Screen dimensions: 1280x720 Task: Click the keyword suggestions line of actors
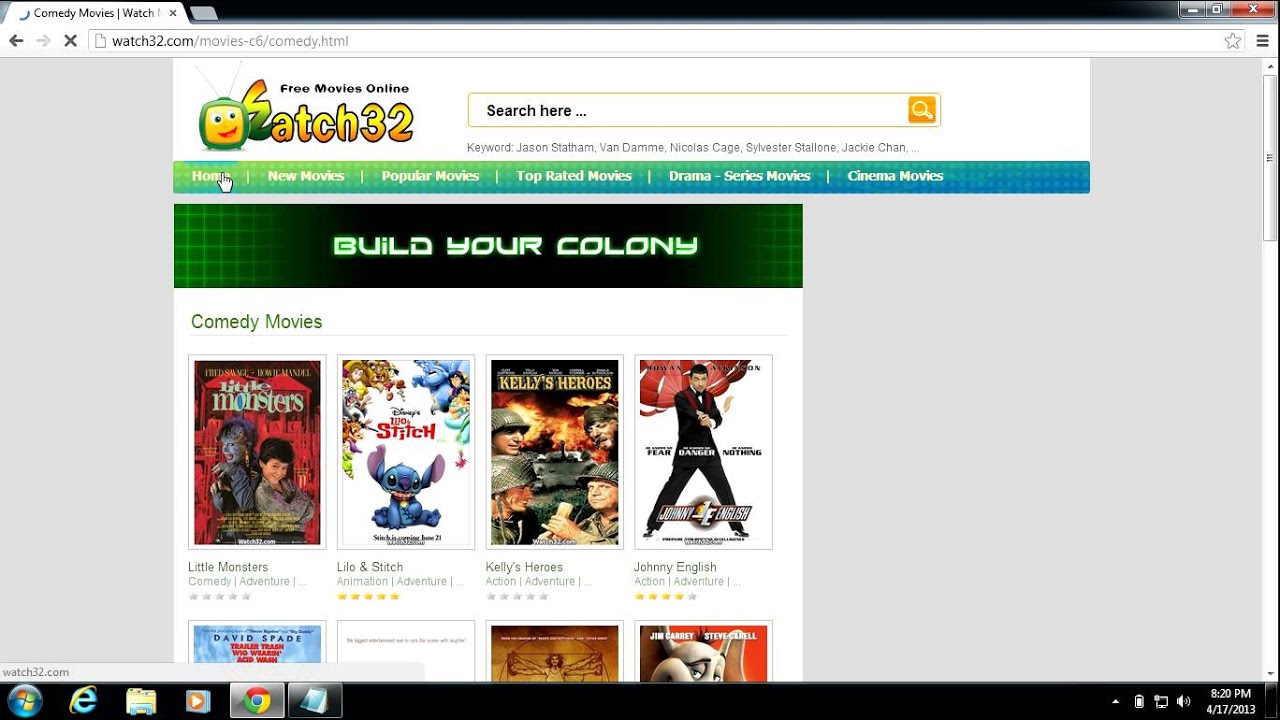coord(693,147)
